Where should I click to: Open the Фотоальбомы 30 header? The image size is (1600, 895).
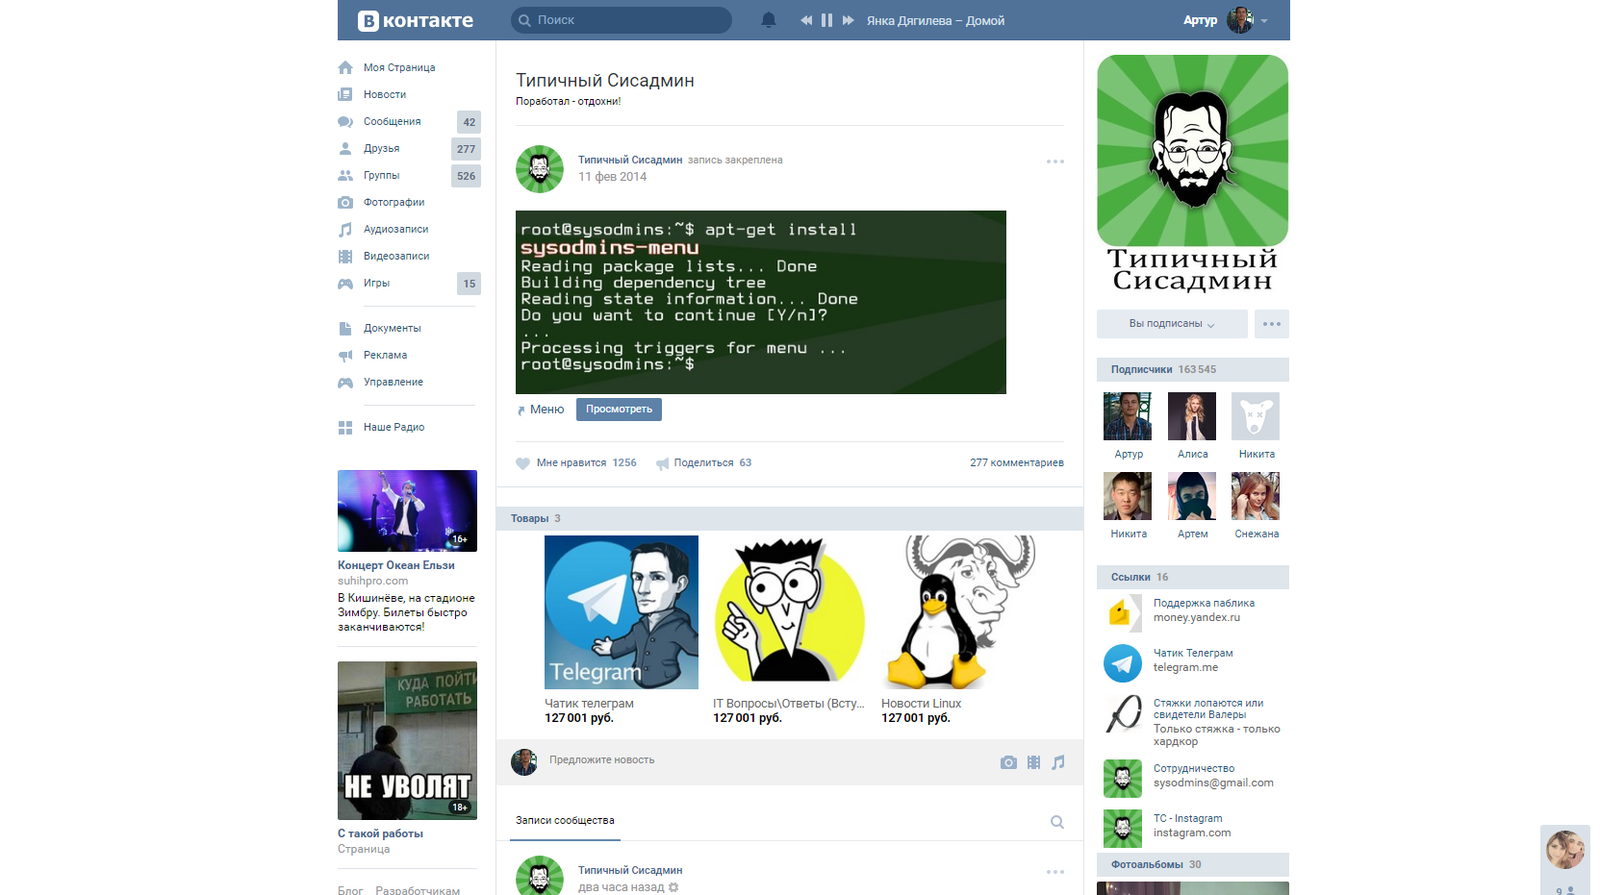(x=1193, y=864)
